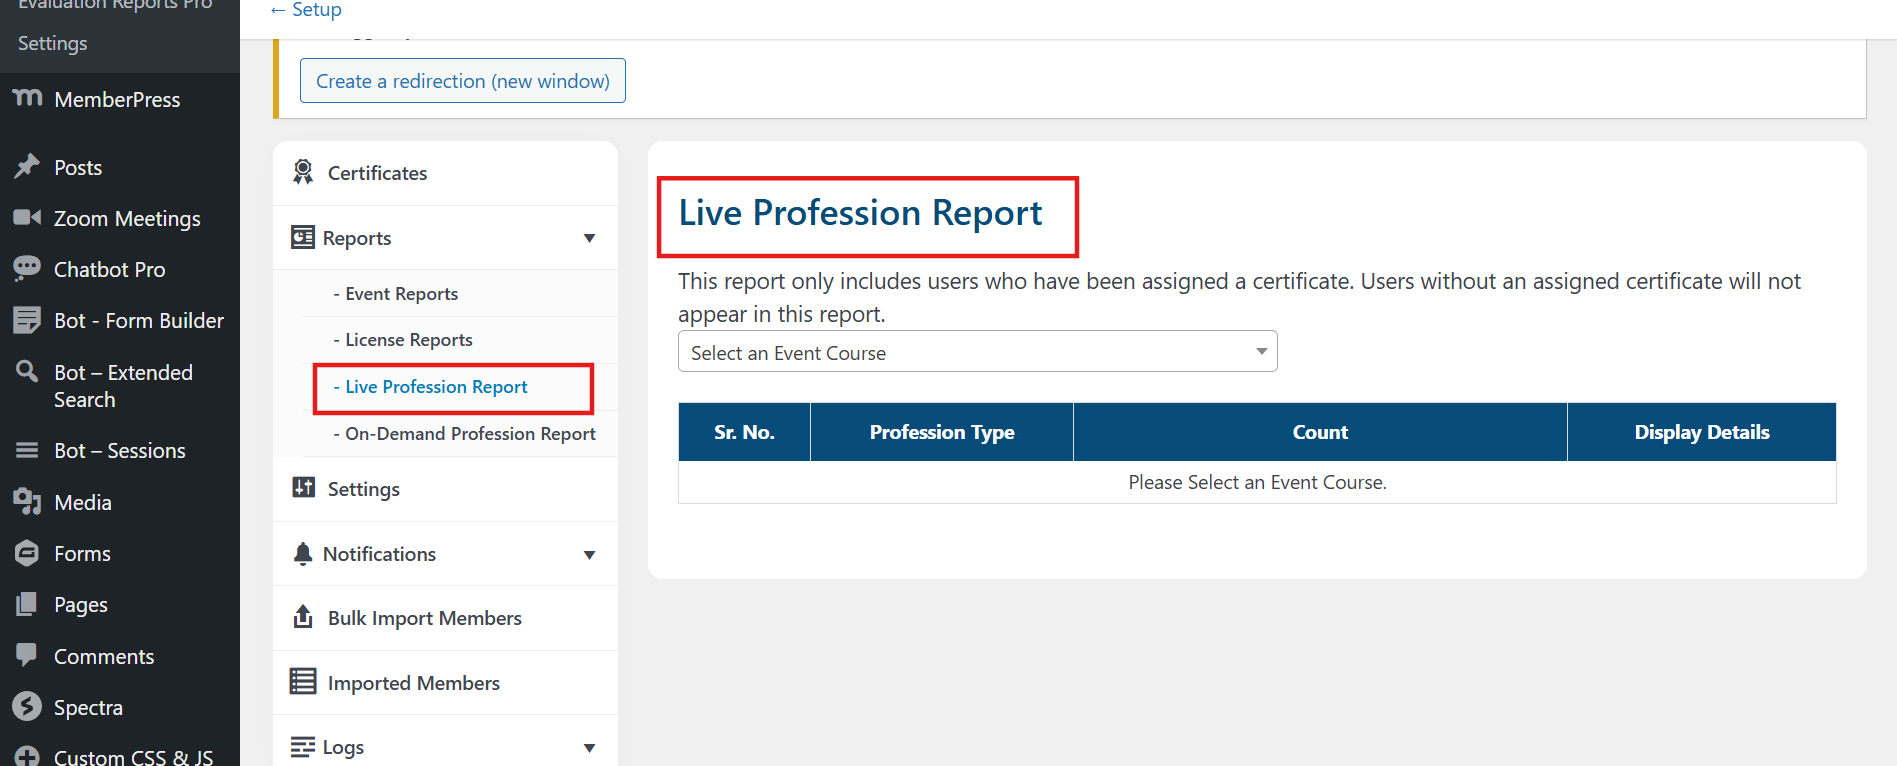This screenshot has height=766, width=1897.
Task: Click the Forms sidebar icon
Action: [x=27, y=553]
